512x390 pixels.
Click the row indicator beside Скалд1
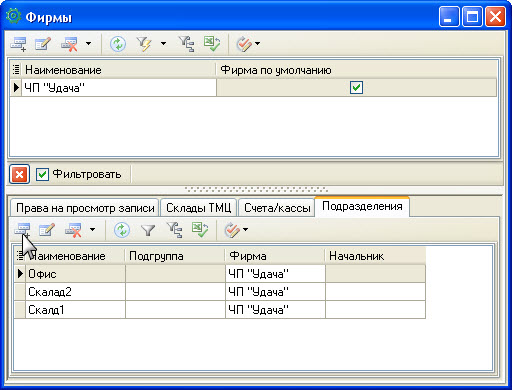20,310
